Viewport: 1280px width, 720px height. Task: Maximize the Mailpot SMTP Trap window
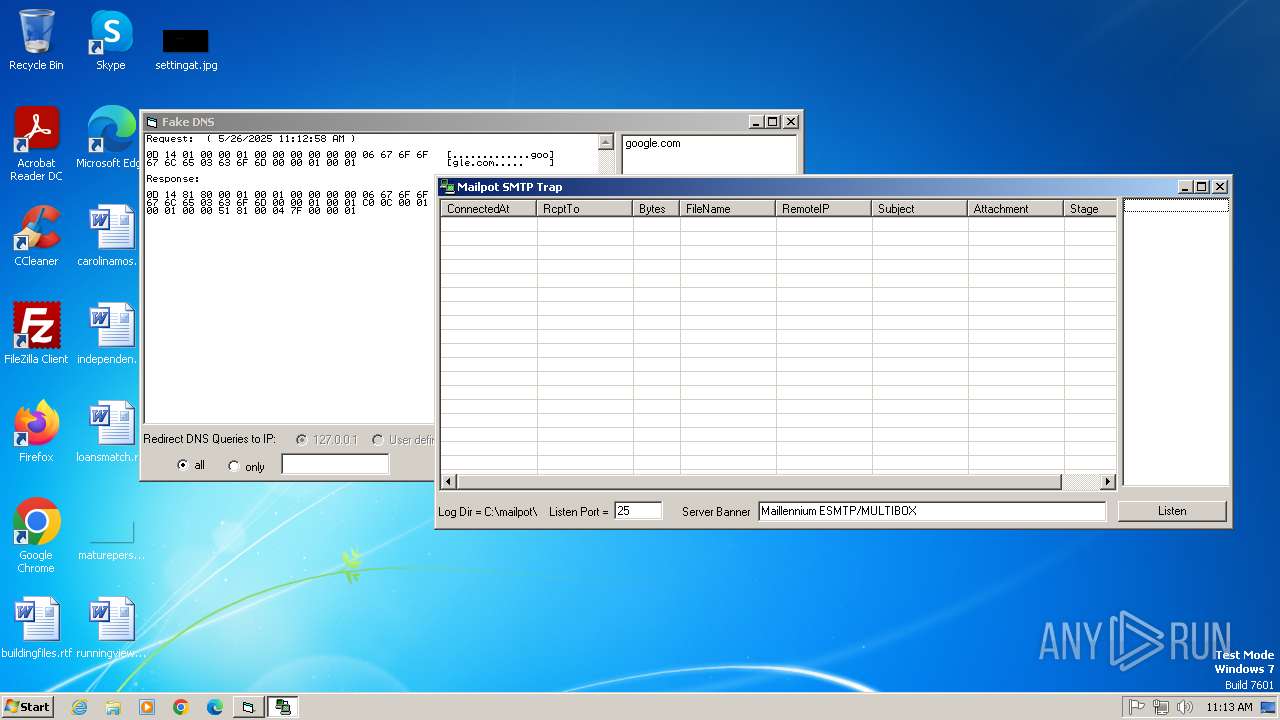pyautogui.click(x=1202, y=187)
